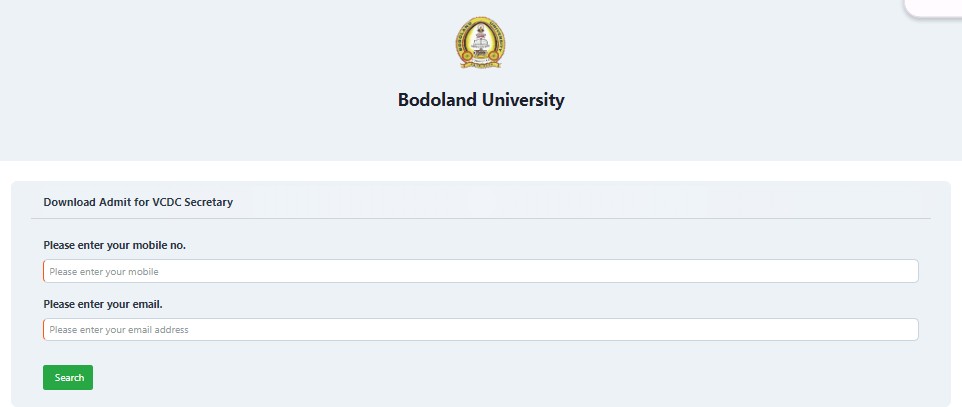Click the 'Please enter your email address' placeholder
This screenshot has width=962, height=407.
coord(119,330)
